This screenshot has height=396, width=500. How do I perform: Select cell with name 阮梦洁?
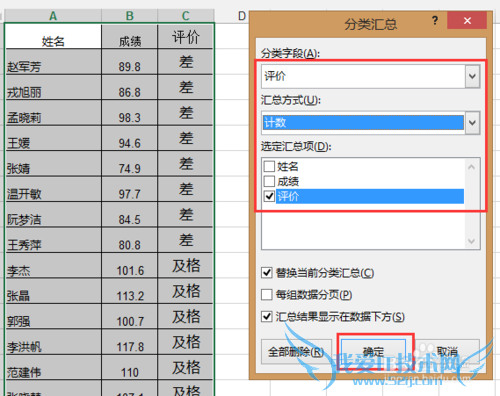[x=53, y=215]
